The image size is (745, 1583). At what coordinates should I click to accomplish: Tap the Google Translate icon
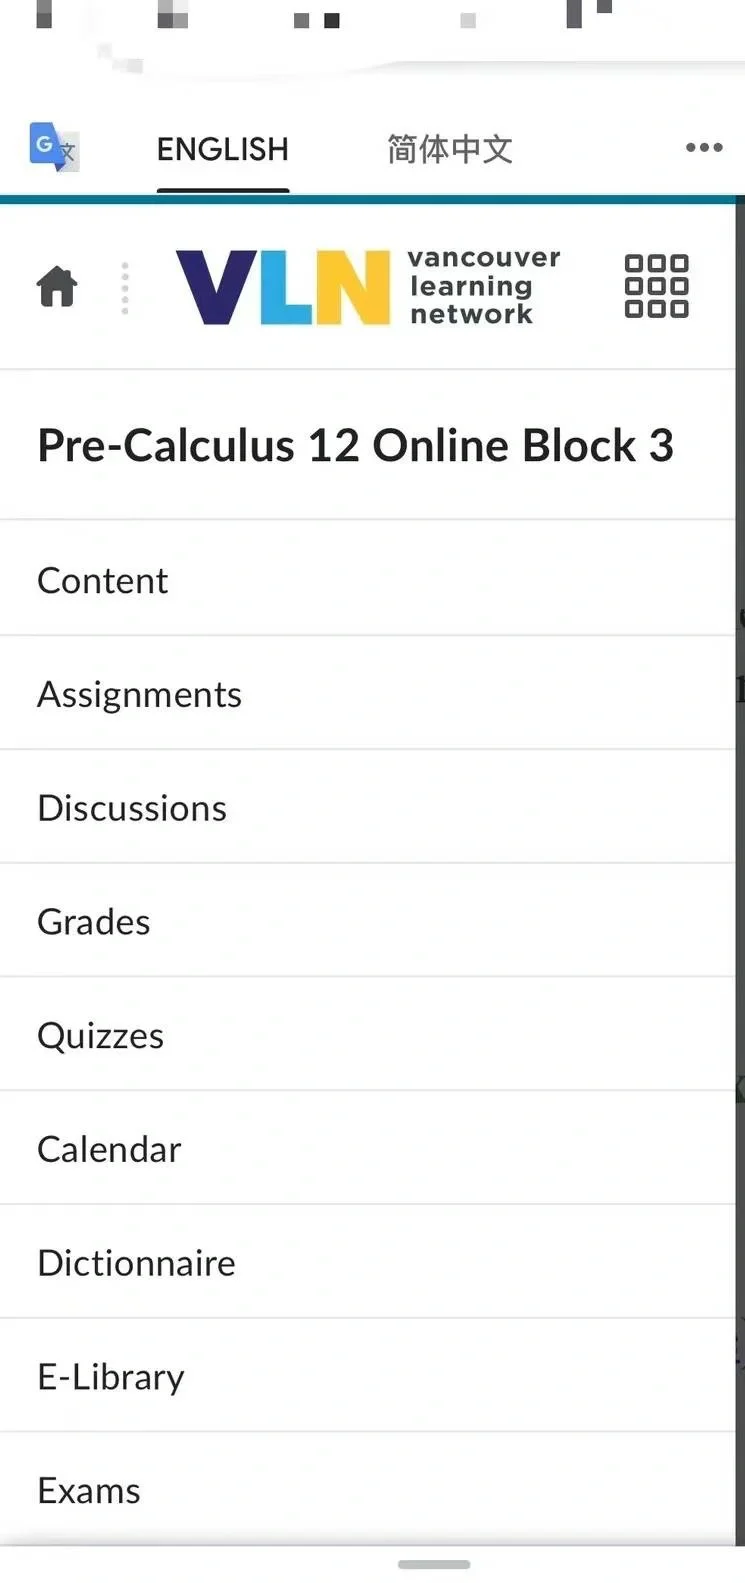tap(54, 147)
